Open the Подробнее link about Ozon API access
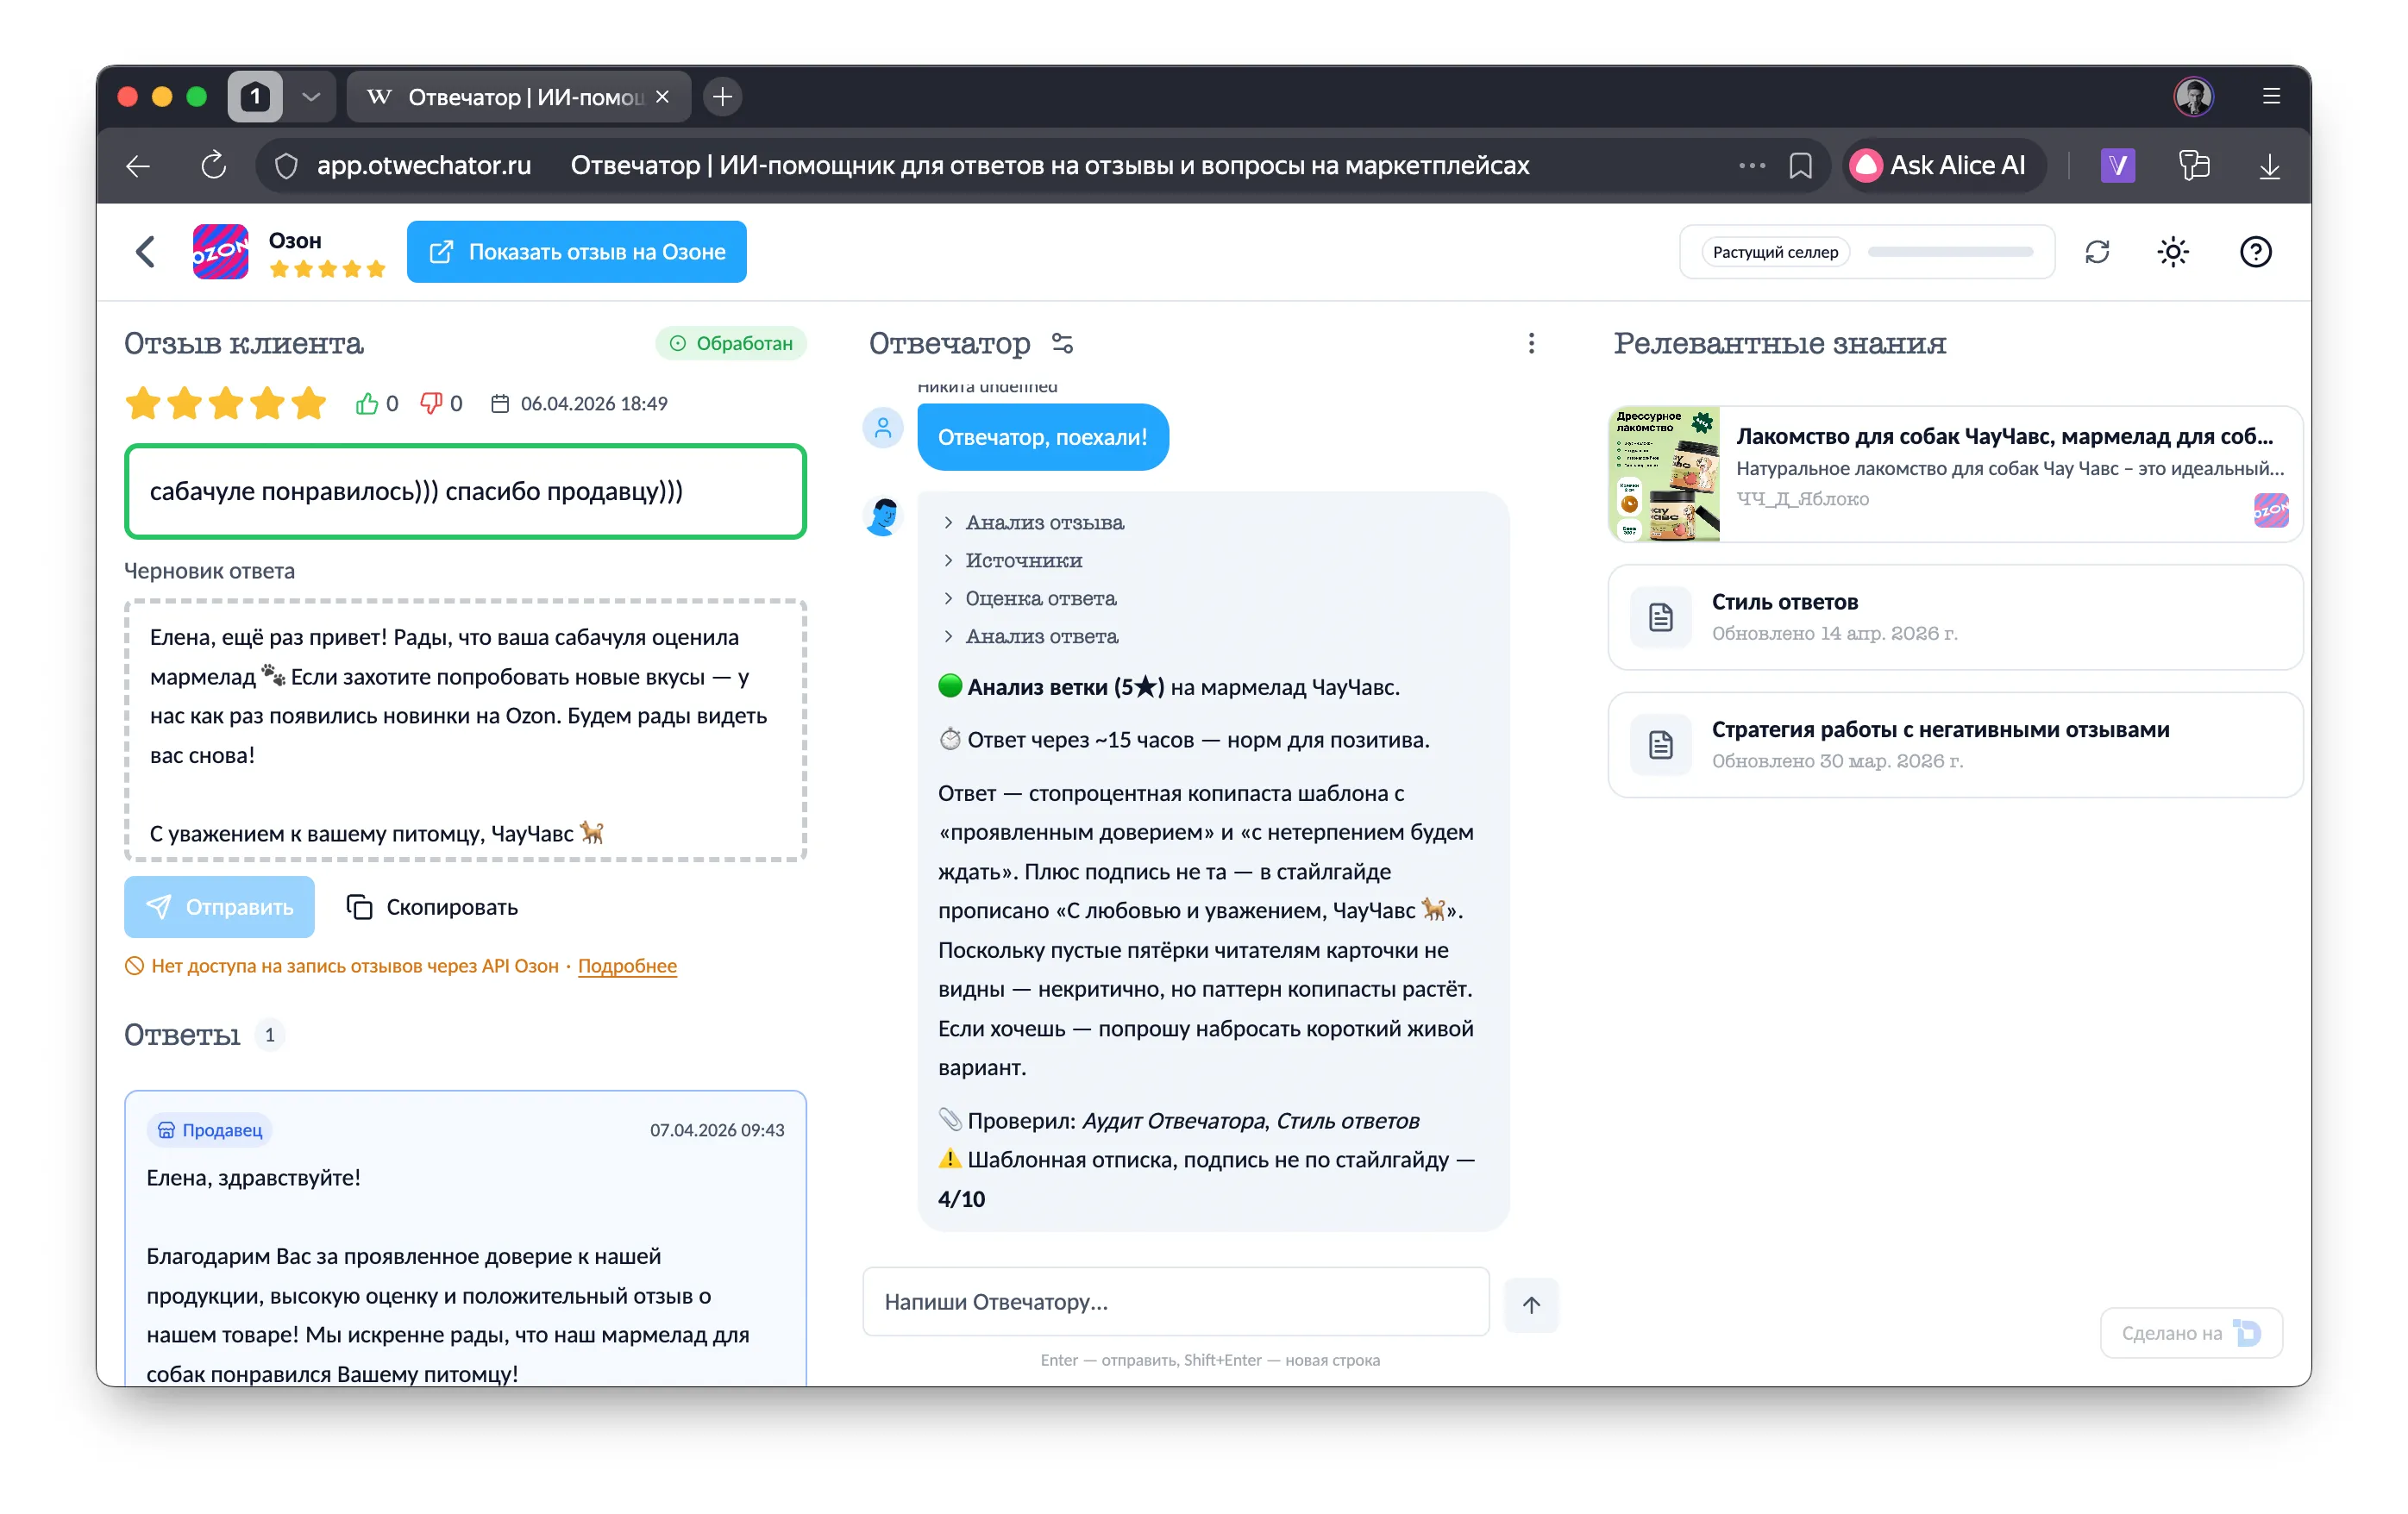This screenshot has width=2408, height=1514. (x=627, y=966)
